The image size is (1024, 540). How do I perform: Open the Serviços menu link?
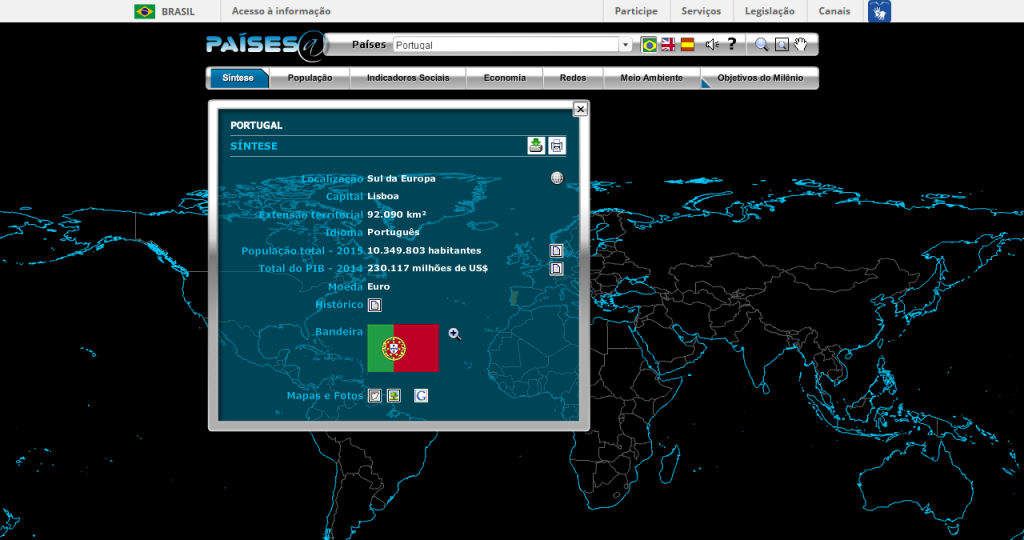(x=701, y=11)
